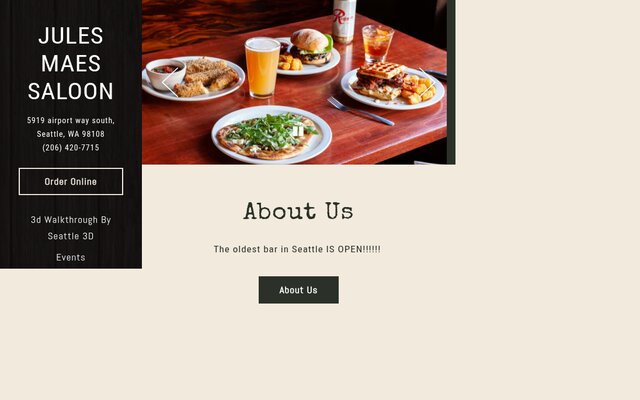The width and height of the screenshot is (640, 400).
Task: Click the waffle sandwich plate in photo
Action: [392, 86]
